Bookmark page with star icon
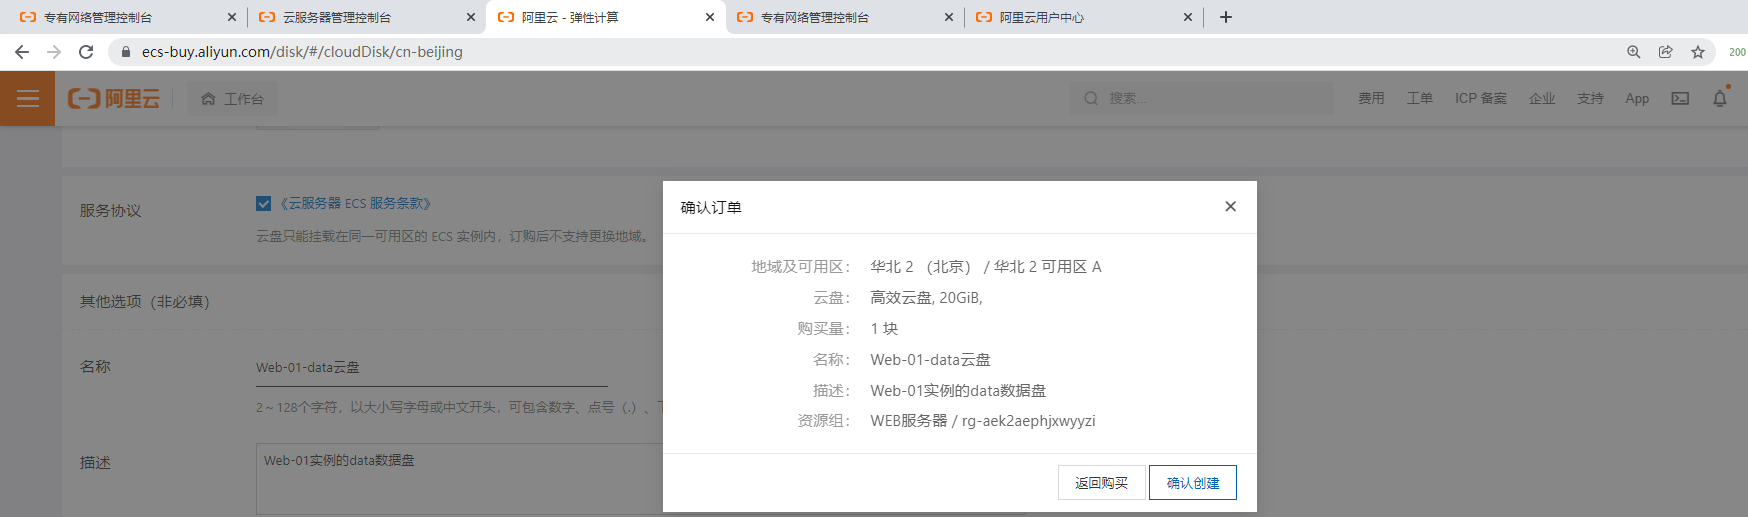This screenshot has height=517, width=1748. (x=1698, y=52)
